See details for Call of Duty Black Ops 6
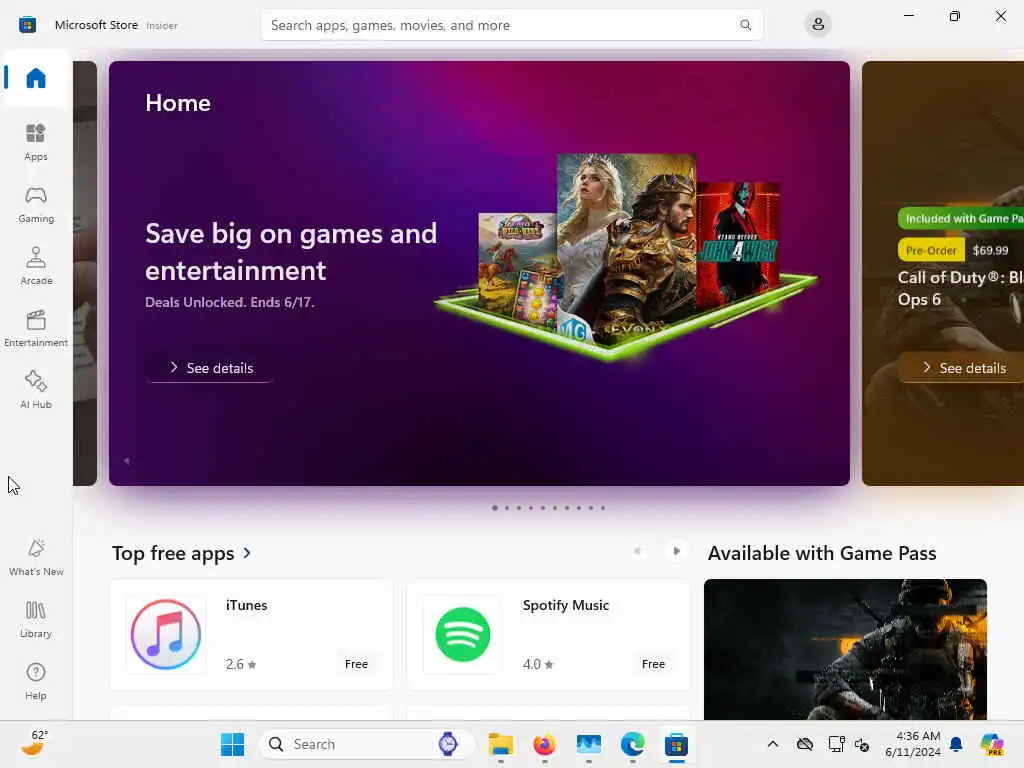This screenshot has width=1024, height=768. (x=963, y=368)
